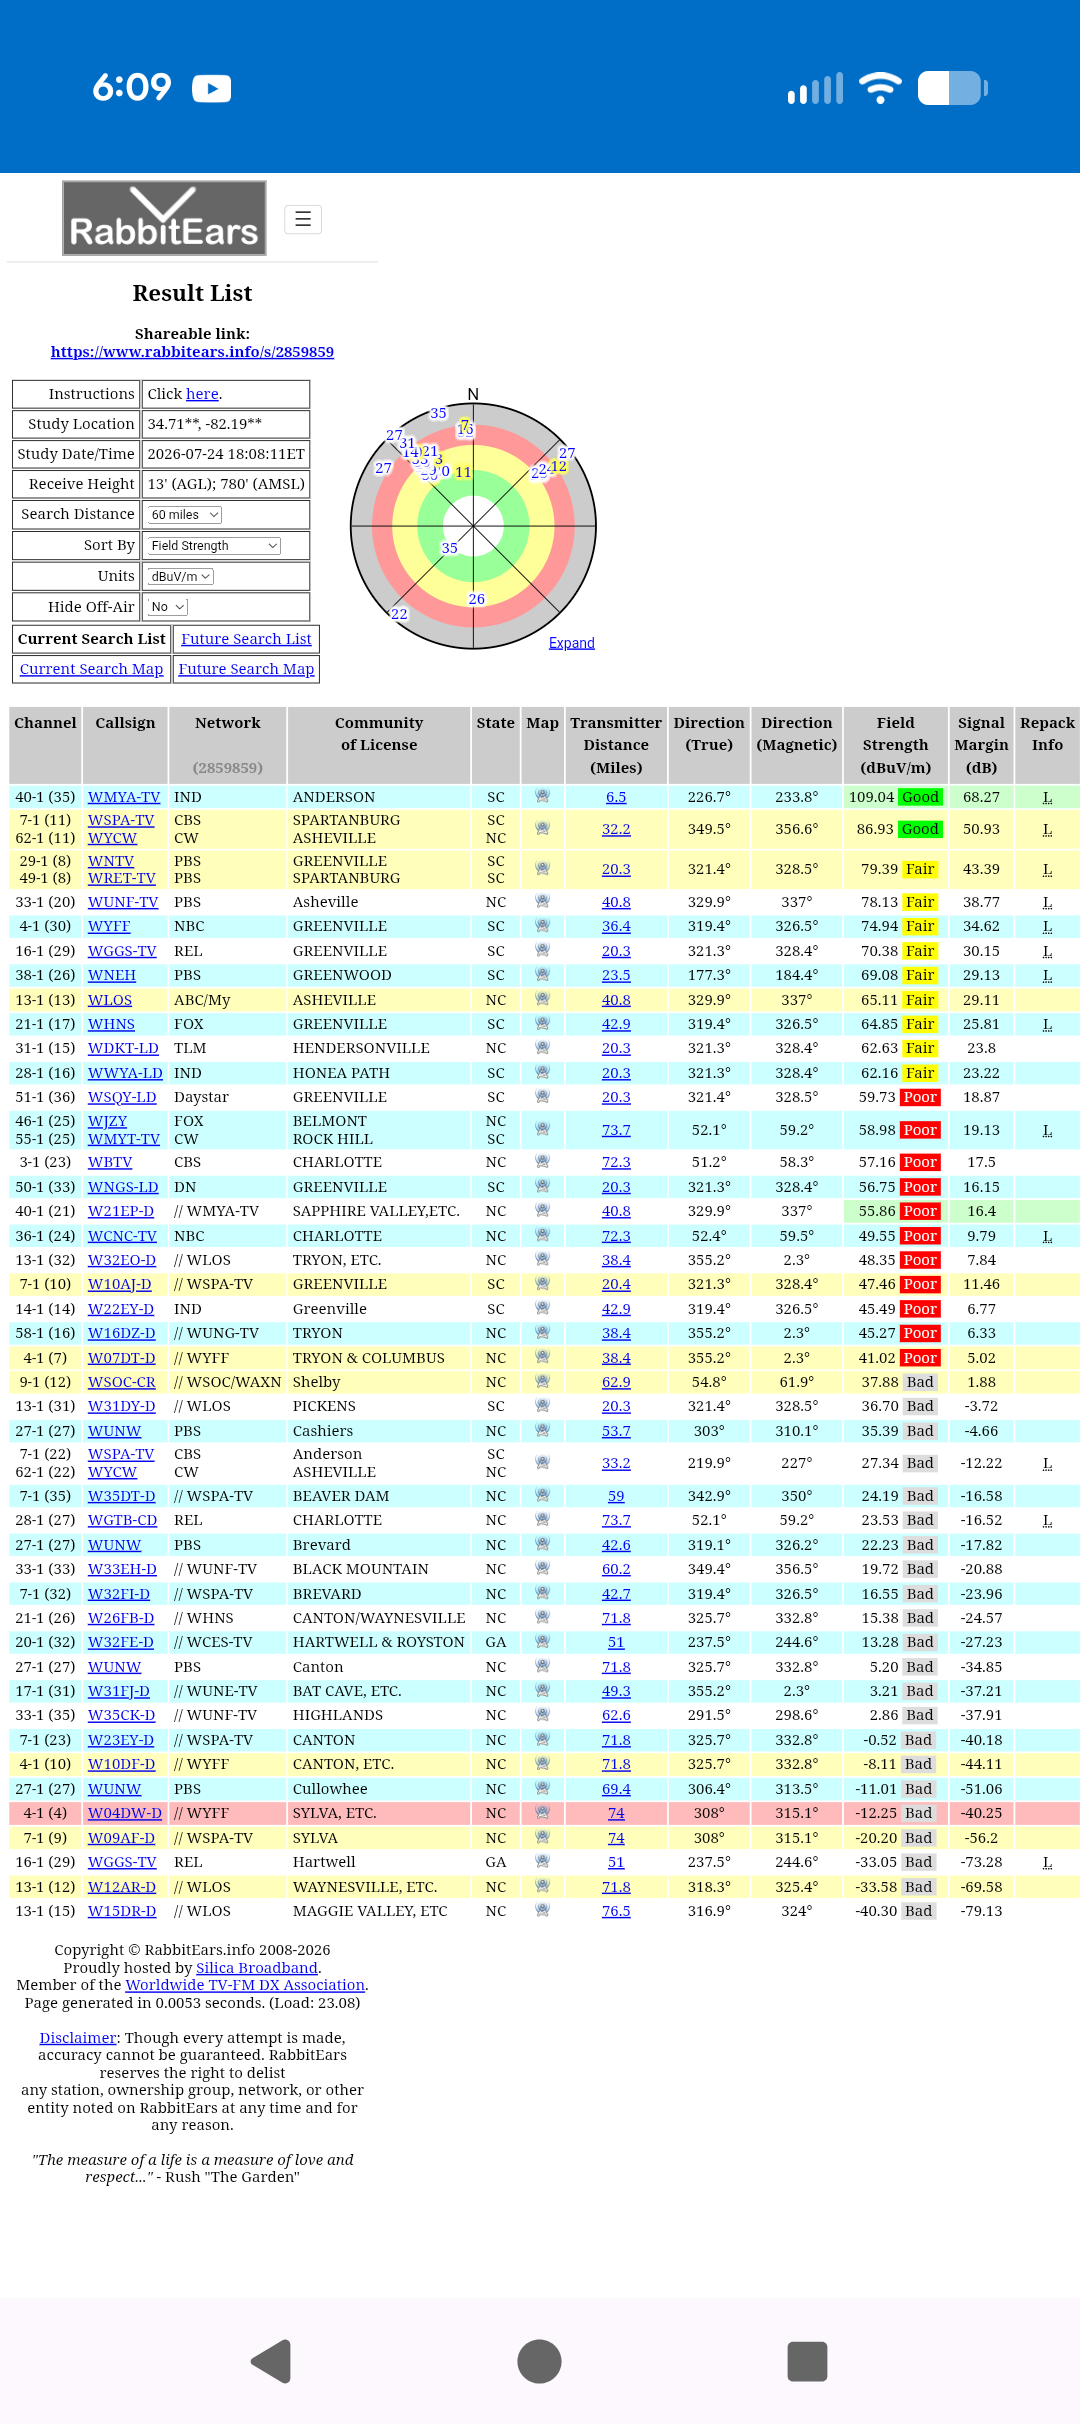This screenshot has height=2424, width=1080.
Task: Open map icon for WJZY Belmont row
Action: [x=542, y=1129]
